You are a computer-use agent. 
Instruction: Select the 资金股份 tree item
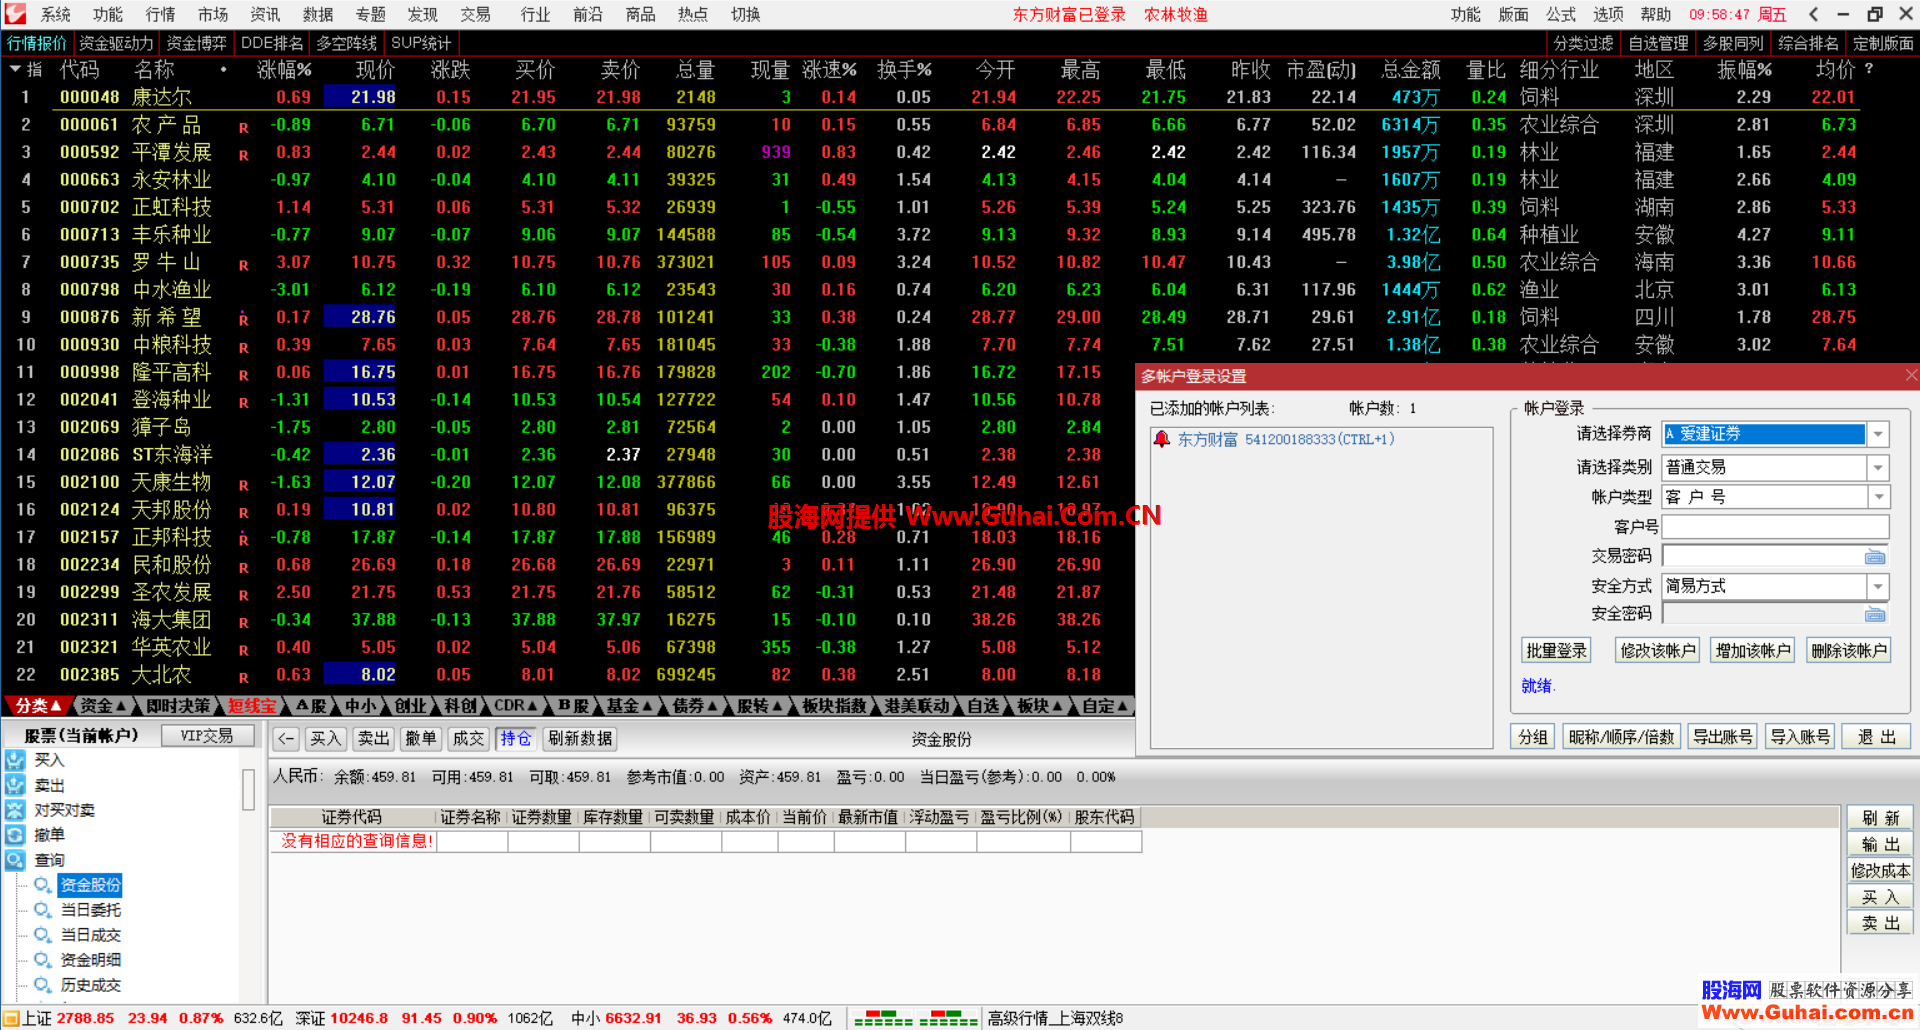(90, 885)
